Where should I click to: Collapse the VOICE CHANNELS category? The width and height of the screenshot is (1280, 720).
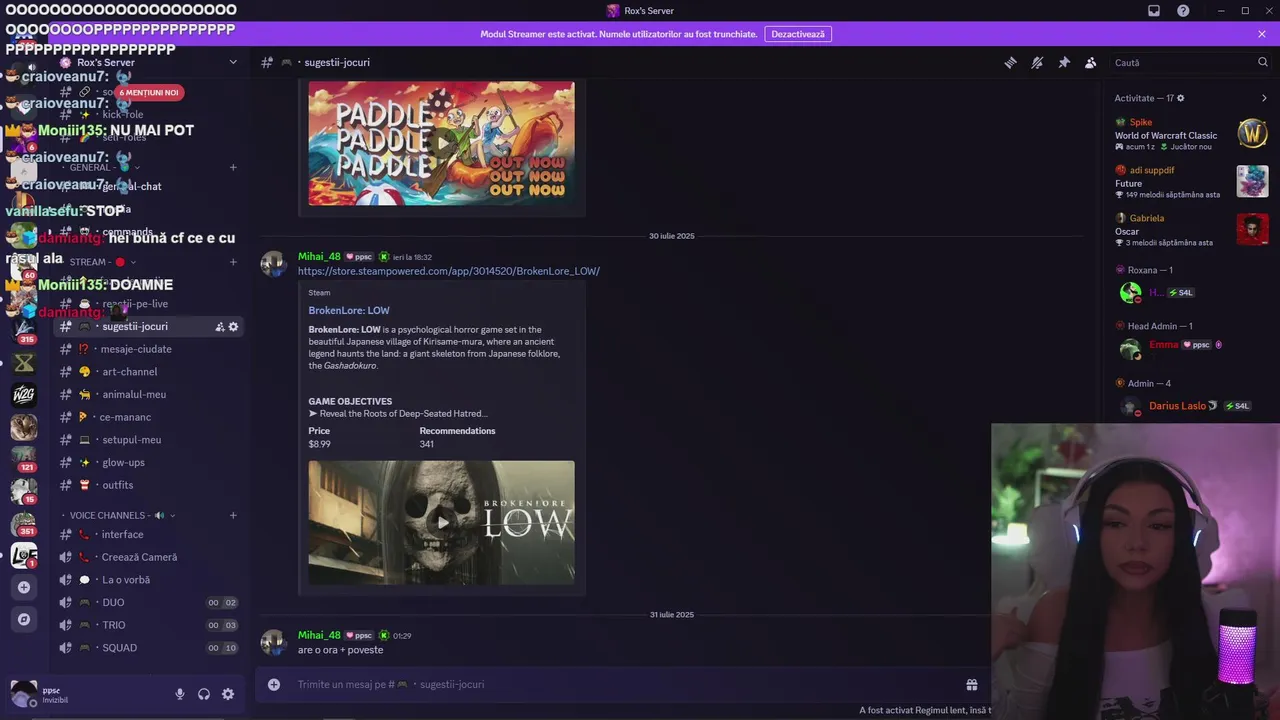(118, 515)
